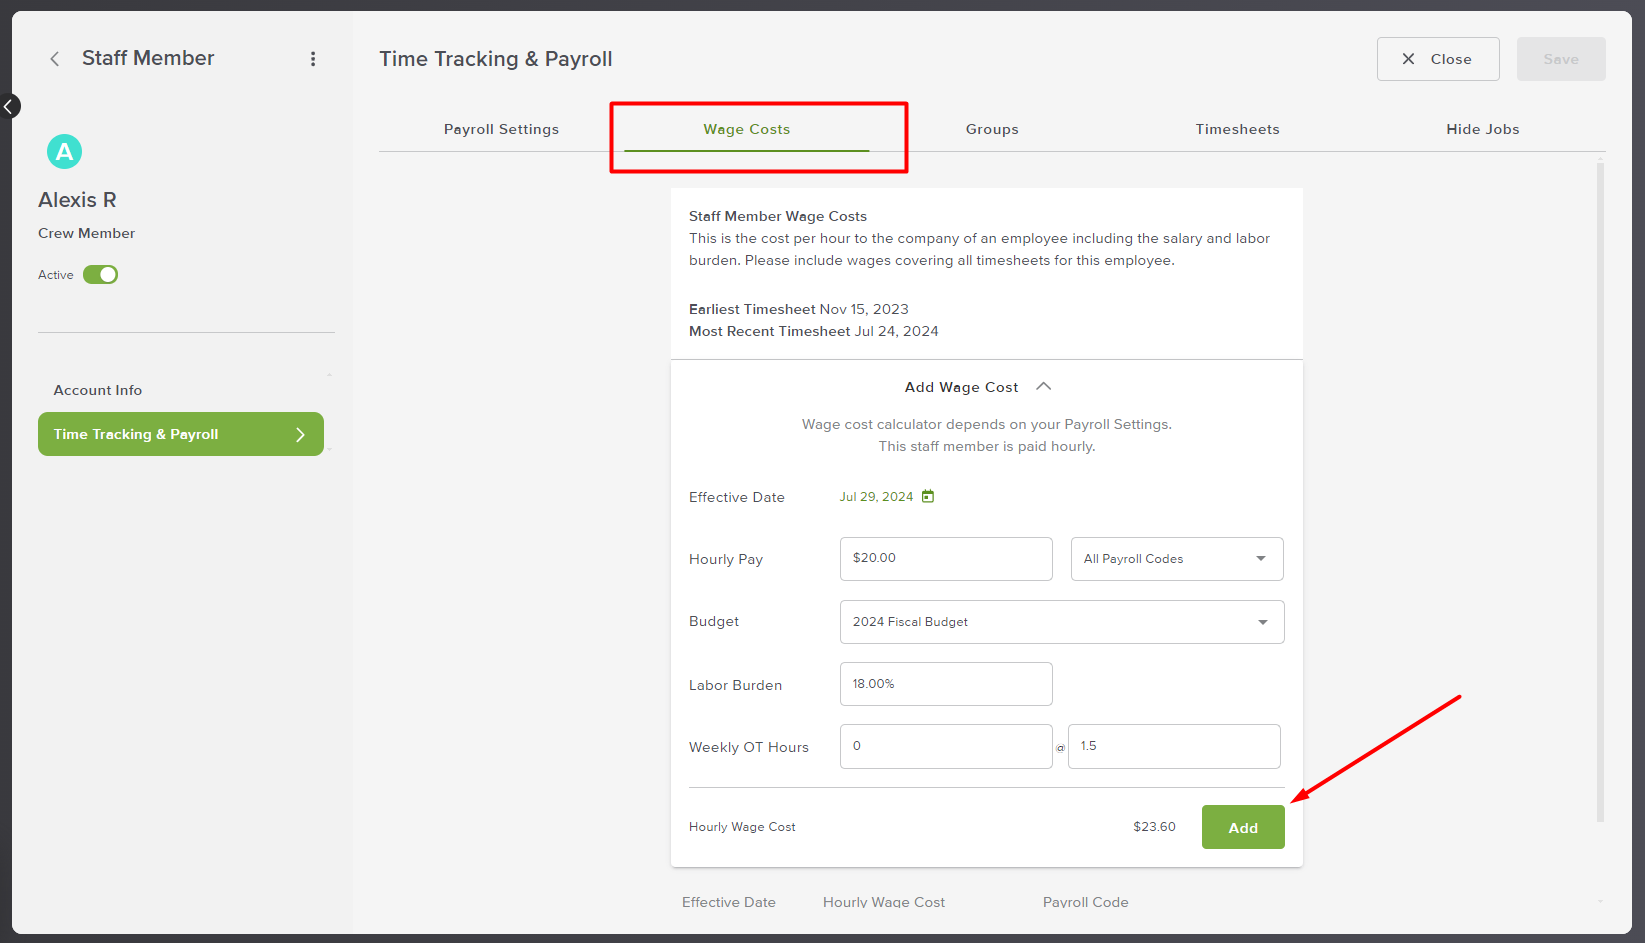The height and width of the screenshot is (943, 1645).
Task: Select Time Tracking & Payroll sidebar item
Action: pyautogui.click(x=181, y=434)
